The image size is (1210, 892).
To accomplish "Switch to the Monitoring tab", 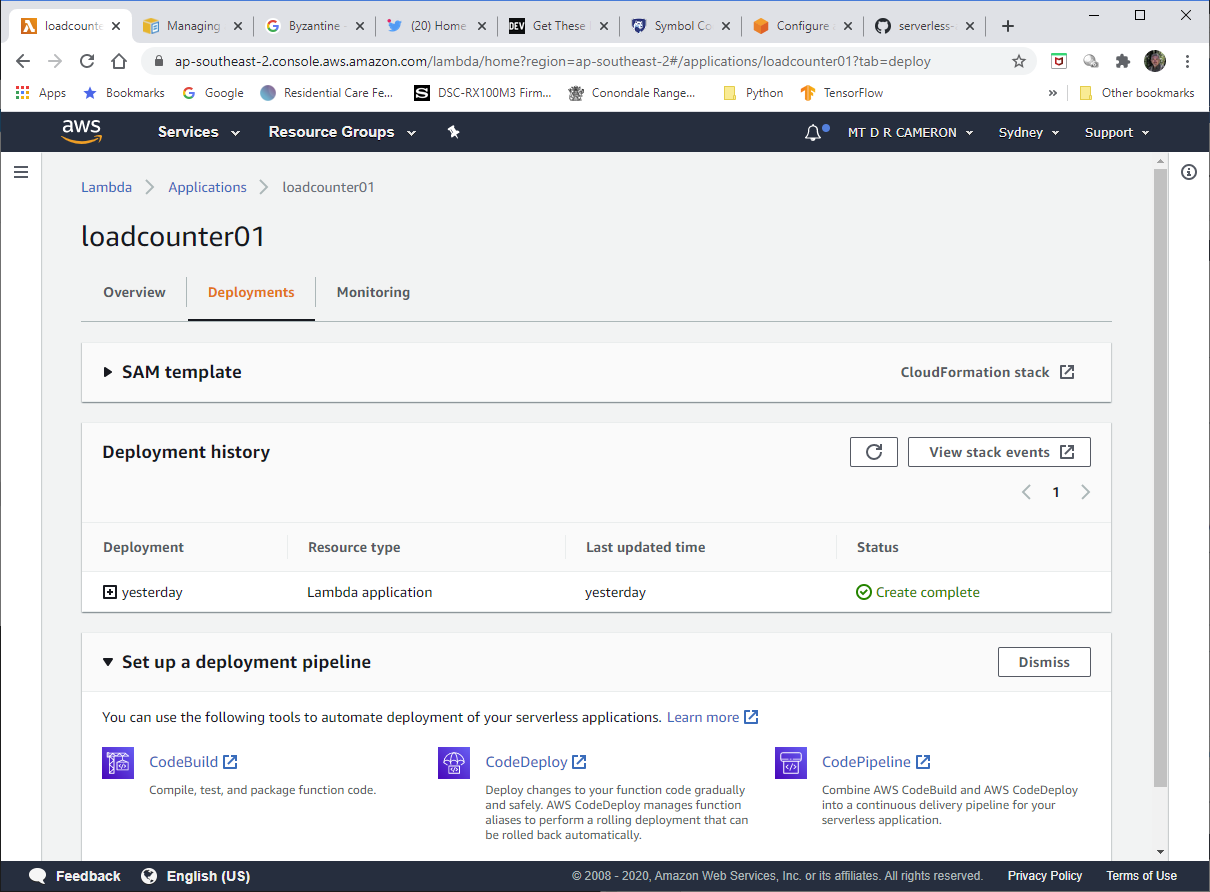I will coord(373,292).
